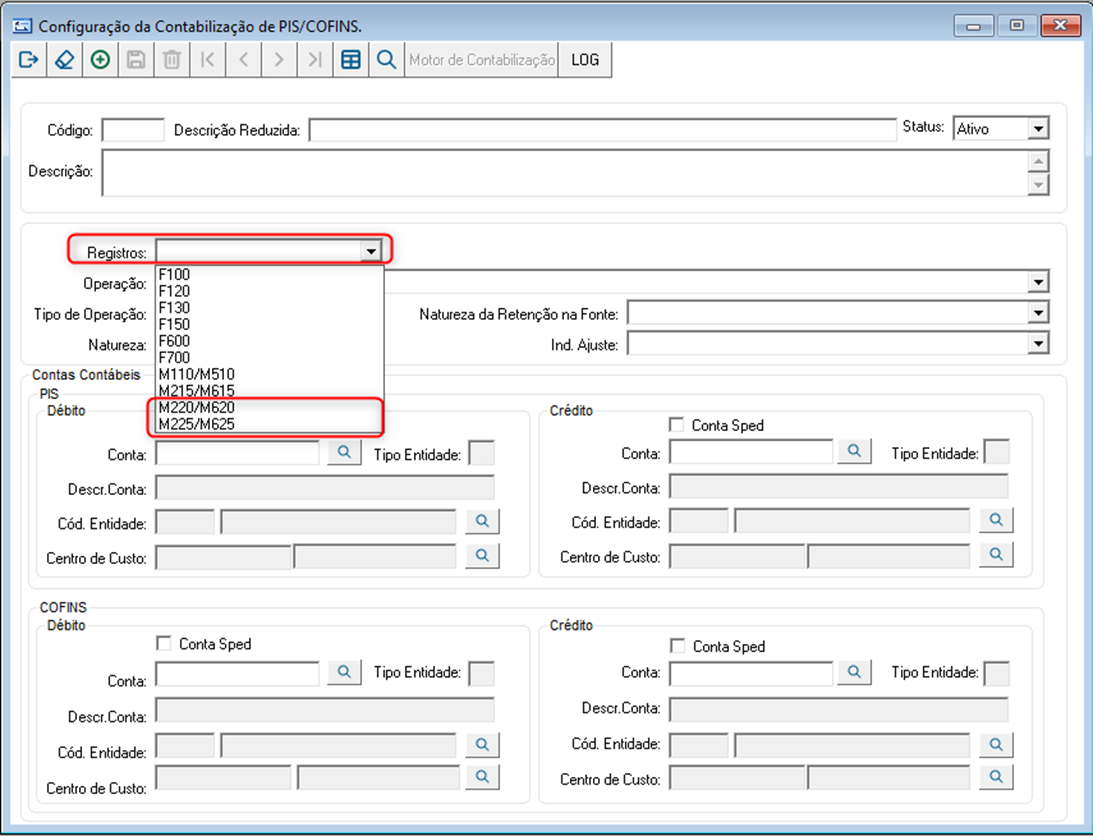Click the PIS Crédito Conta field
The image size is (1093, 836).
point(751,452)
